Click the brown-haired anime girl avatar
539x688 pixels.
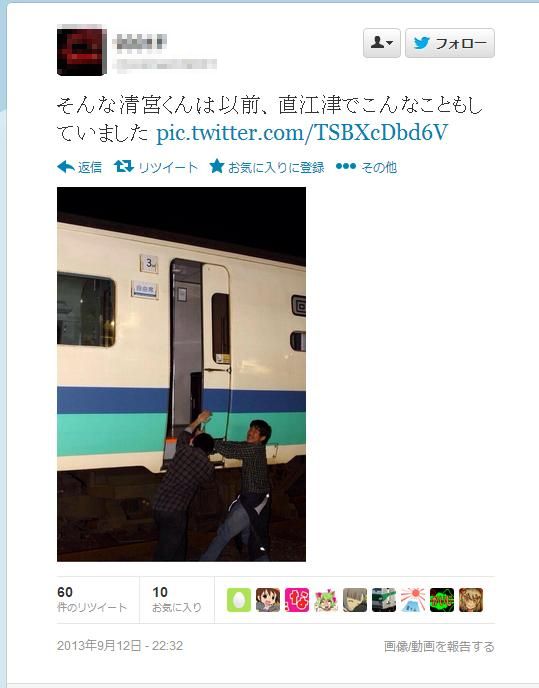coord(268,600)
